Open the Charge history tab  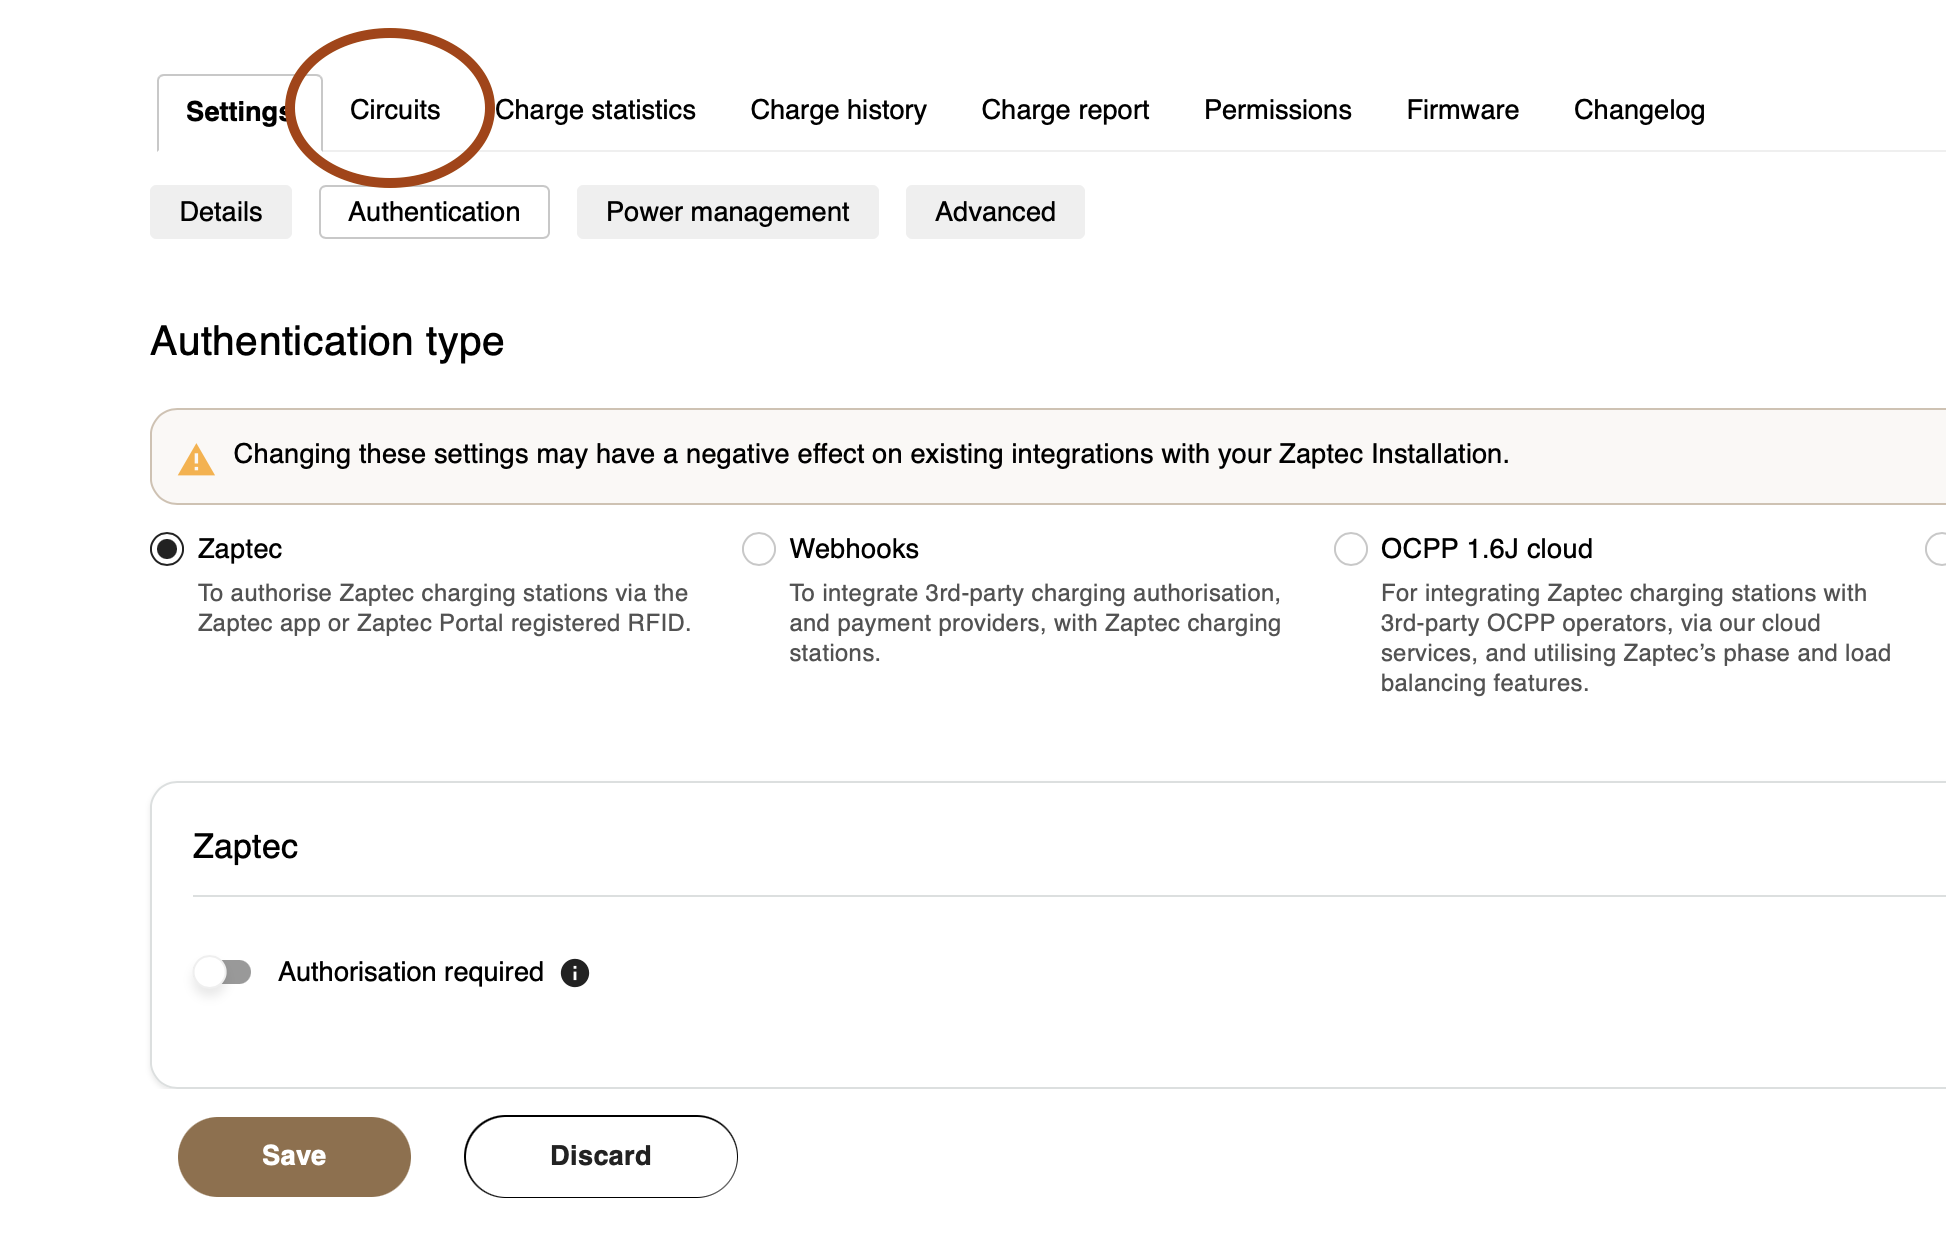838,110
